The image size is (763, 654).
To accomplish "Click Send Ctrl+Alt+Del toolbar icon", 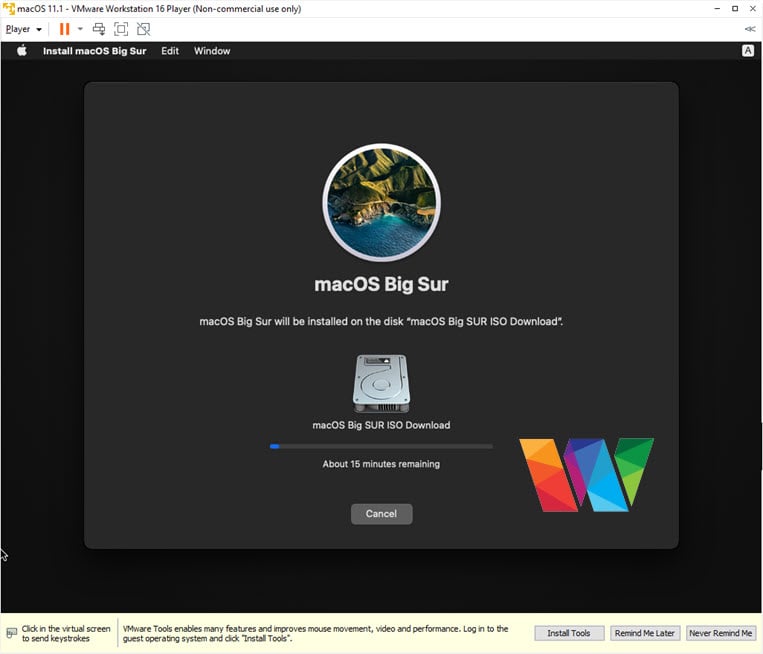I will point(99,29).
